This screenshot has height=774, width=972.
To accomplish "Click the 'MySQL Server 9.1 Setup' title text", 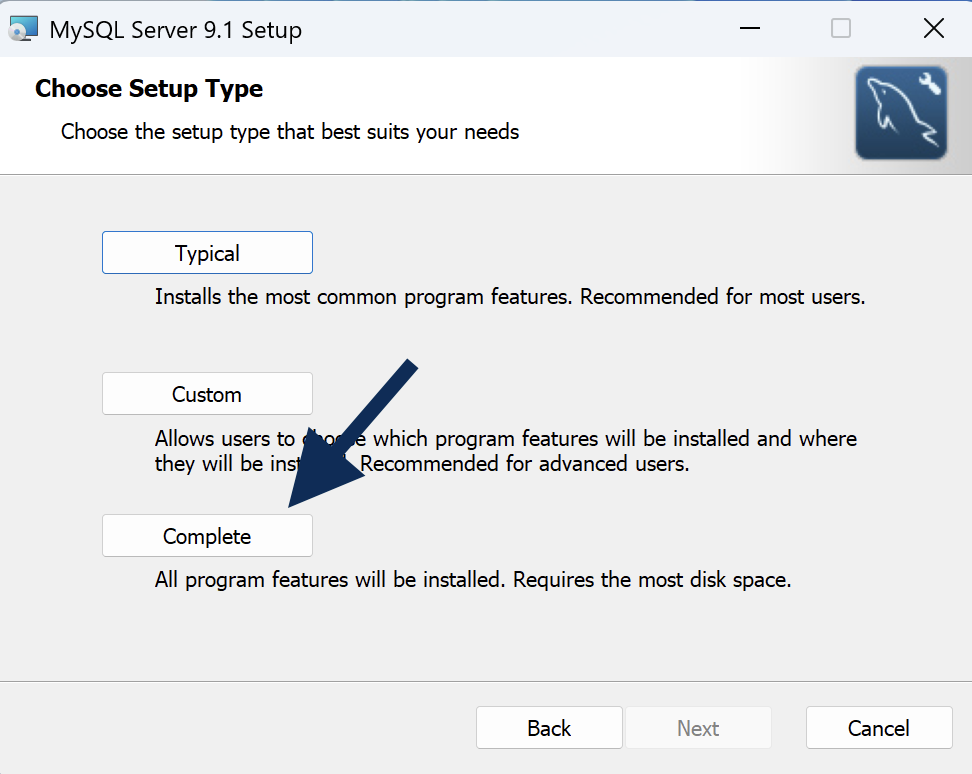I will coord(175,30).
